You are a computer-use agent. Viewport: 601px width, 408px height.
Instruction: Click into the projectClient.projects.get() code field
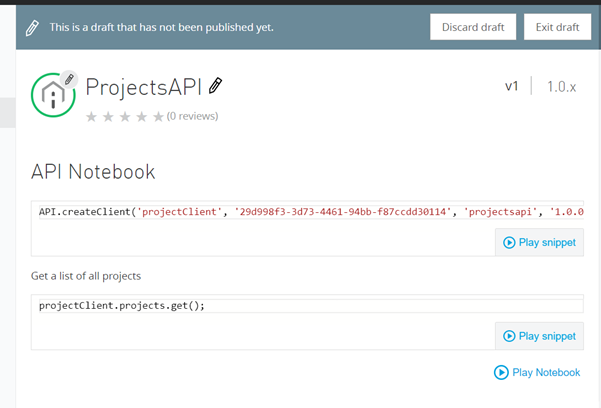pos(300,305)
